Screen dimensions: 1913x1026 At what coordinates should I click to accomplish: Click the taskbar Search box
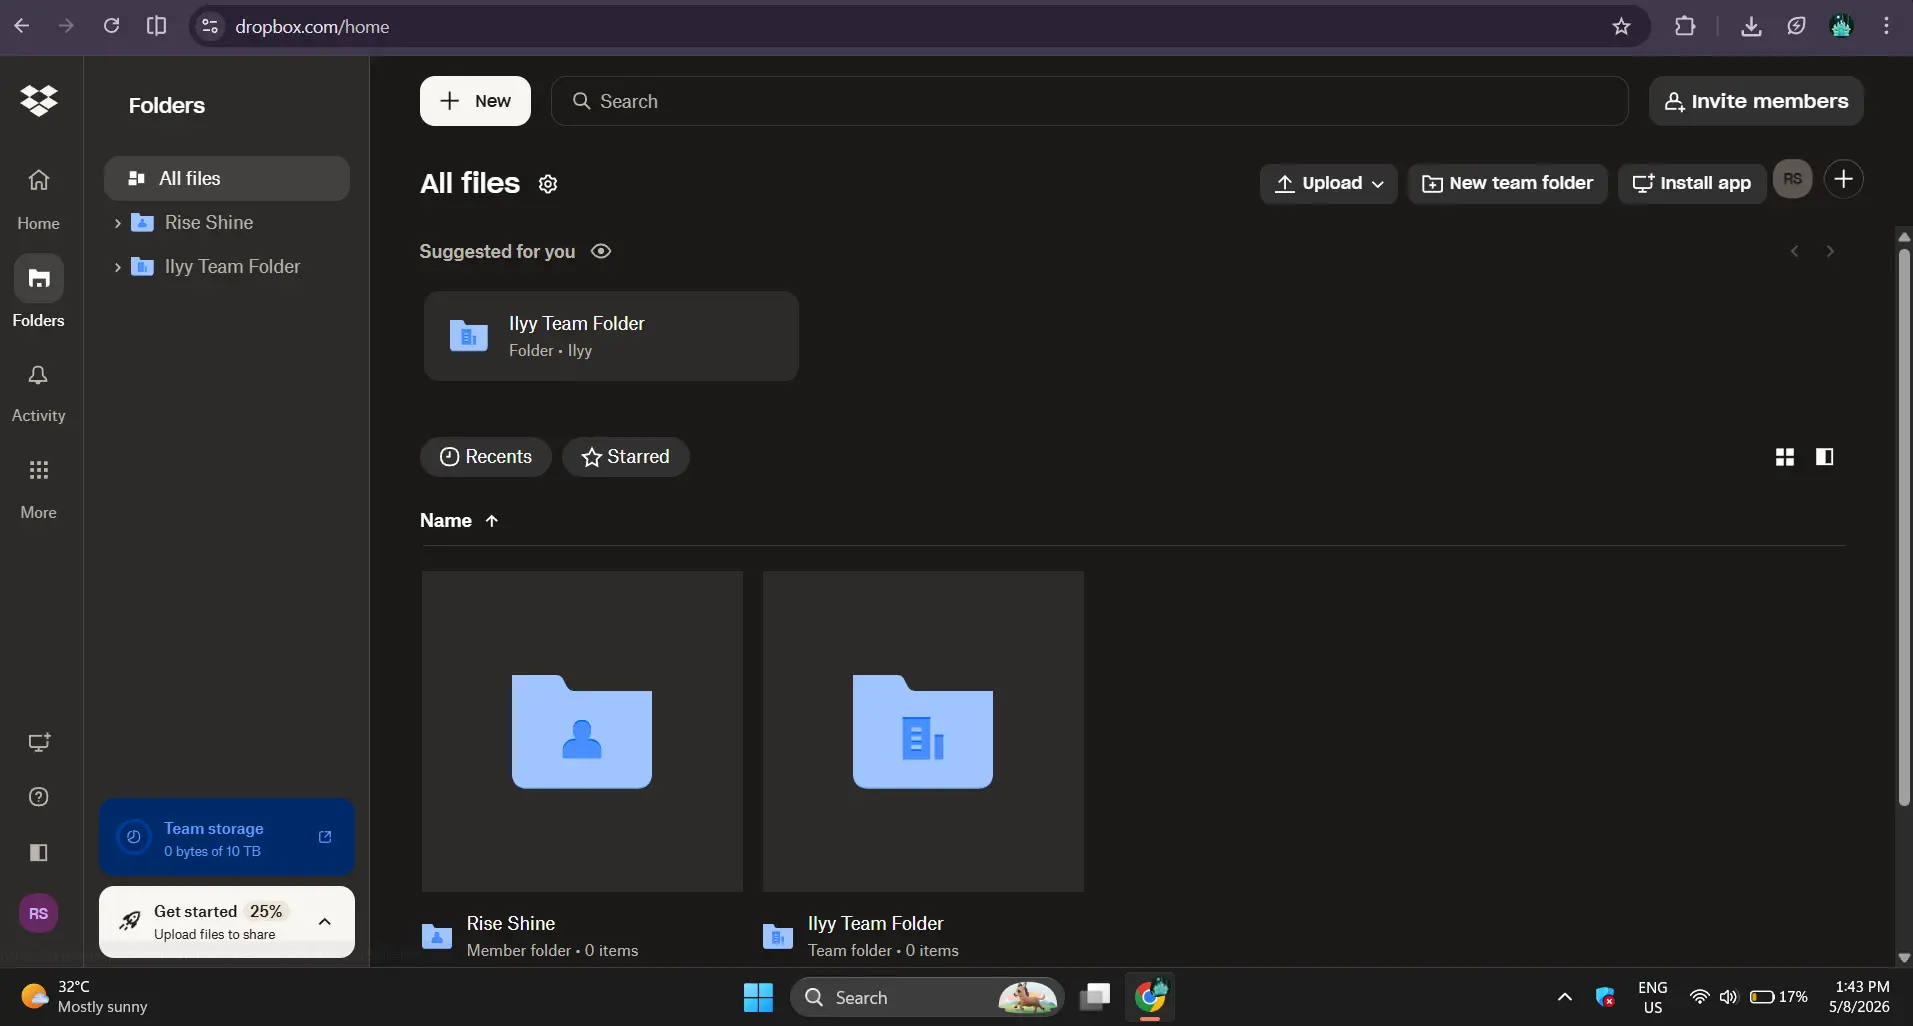coord(927,997)
